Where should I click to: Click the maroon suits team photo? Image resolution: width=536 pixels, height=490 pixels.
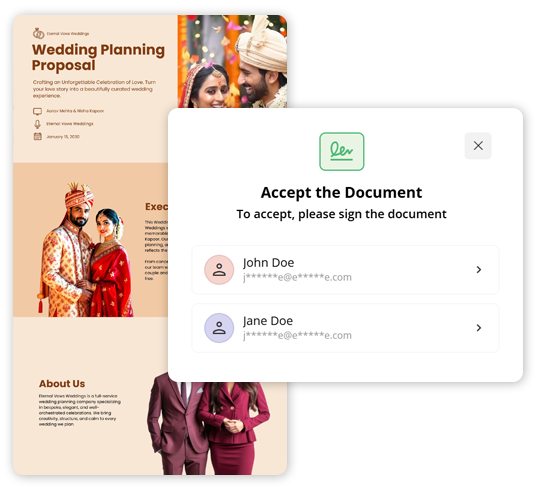(209, 428)
